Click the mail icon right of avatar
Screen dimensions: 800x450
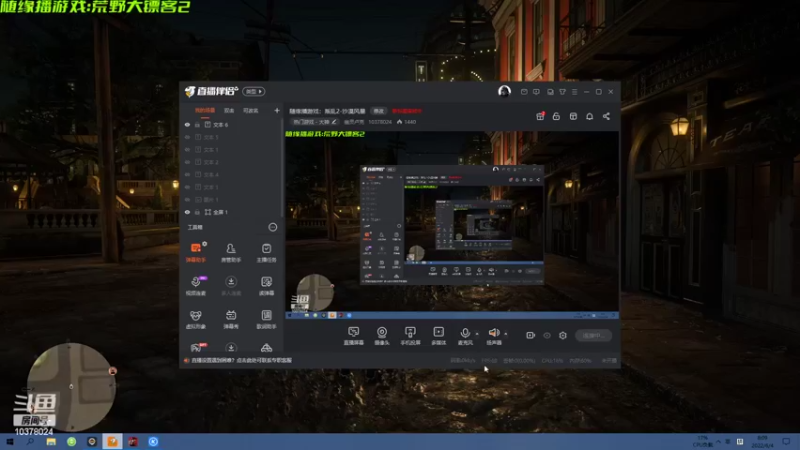pyautogui.click(x=524, y=92)
